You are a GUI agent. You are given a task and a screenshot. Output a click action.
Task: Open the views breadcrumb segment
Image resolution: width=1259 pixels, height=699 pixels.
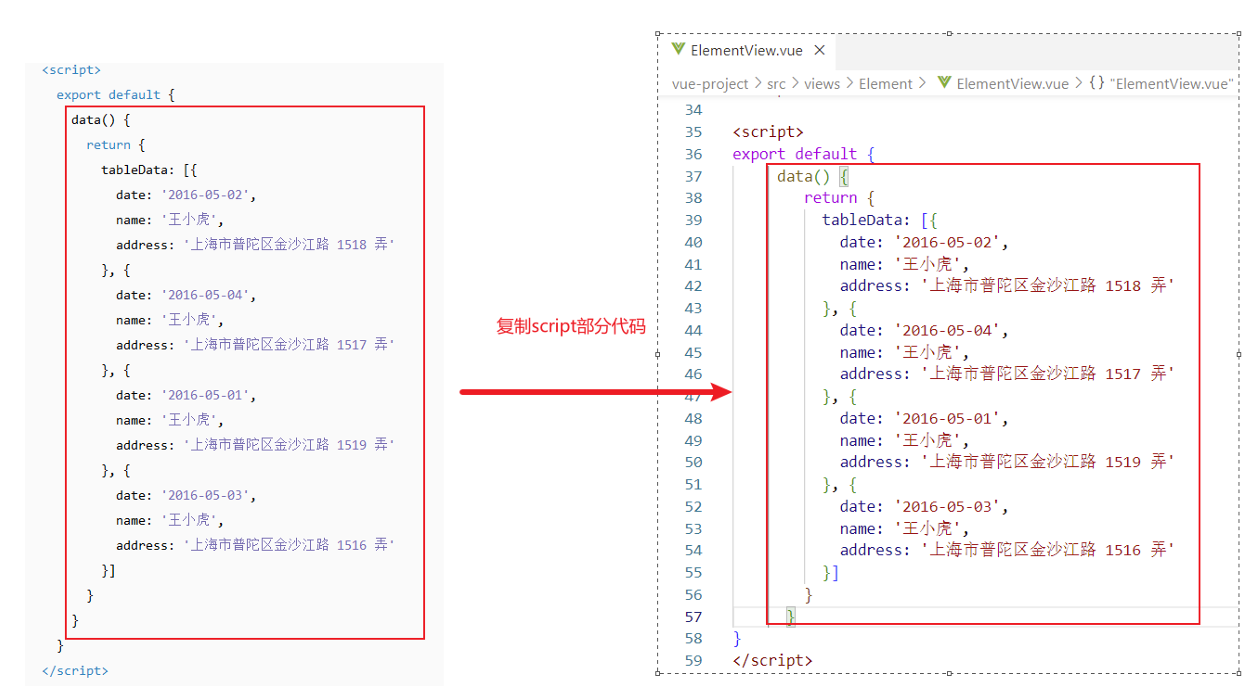point(822,84)
